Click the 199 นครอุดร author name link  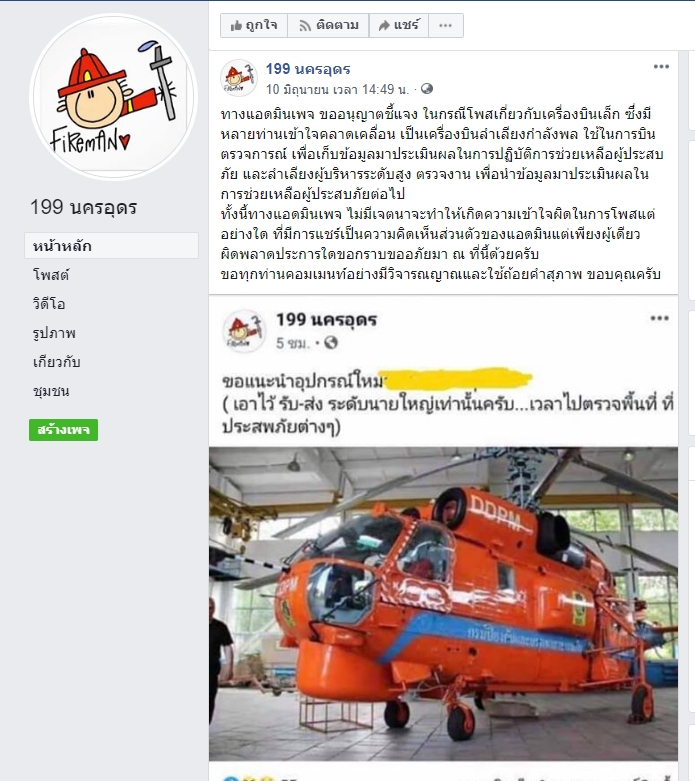[308, 69]
